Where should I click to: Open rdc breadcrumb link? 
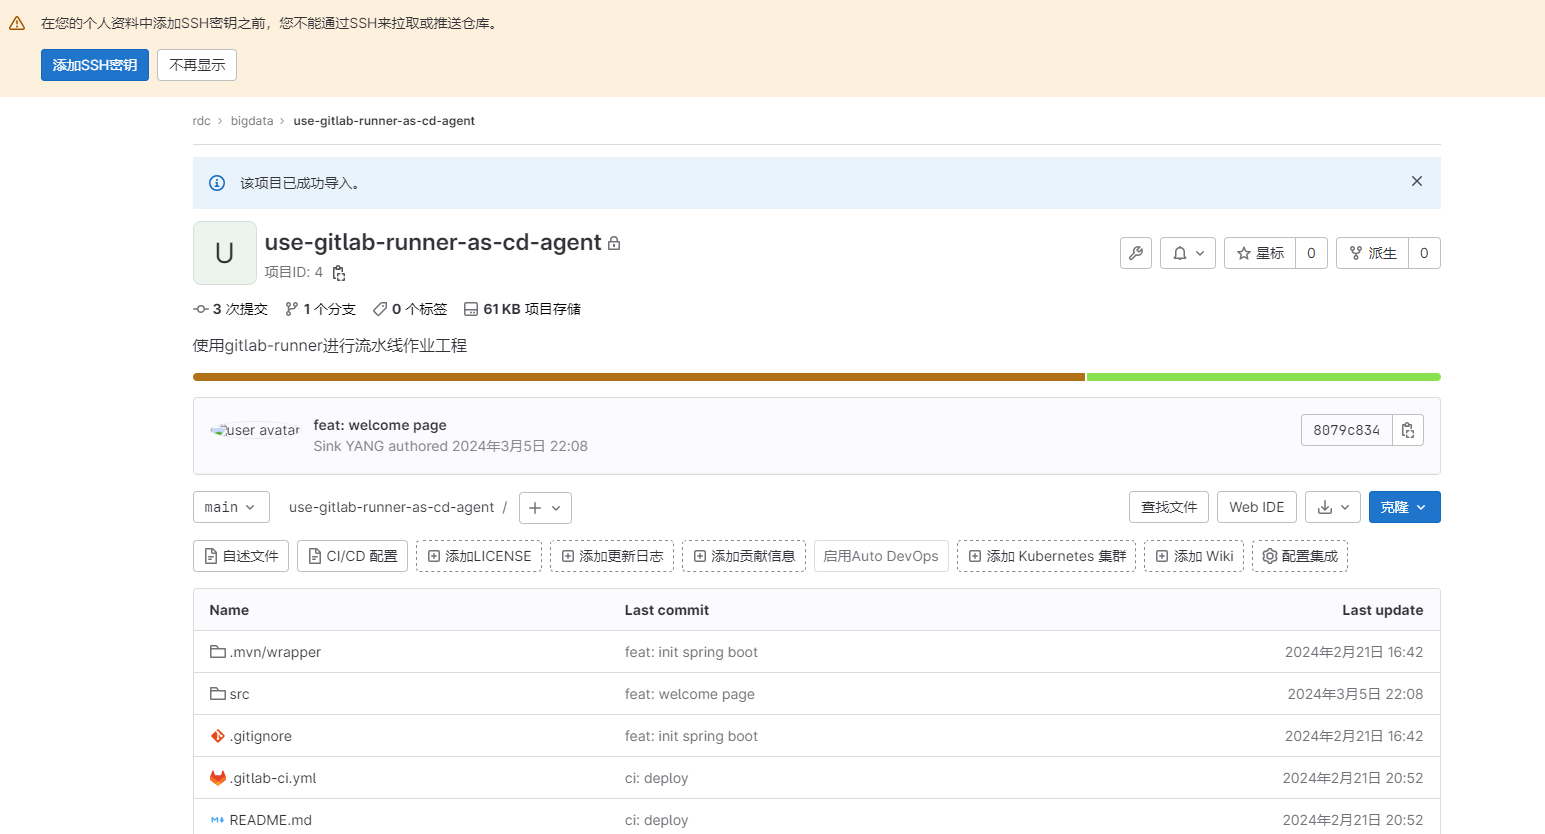pyautogui.click(x=201, y=121)
